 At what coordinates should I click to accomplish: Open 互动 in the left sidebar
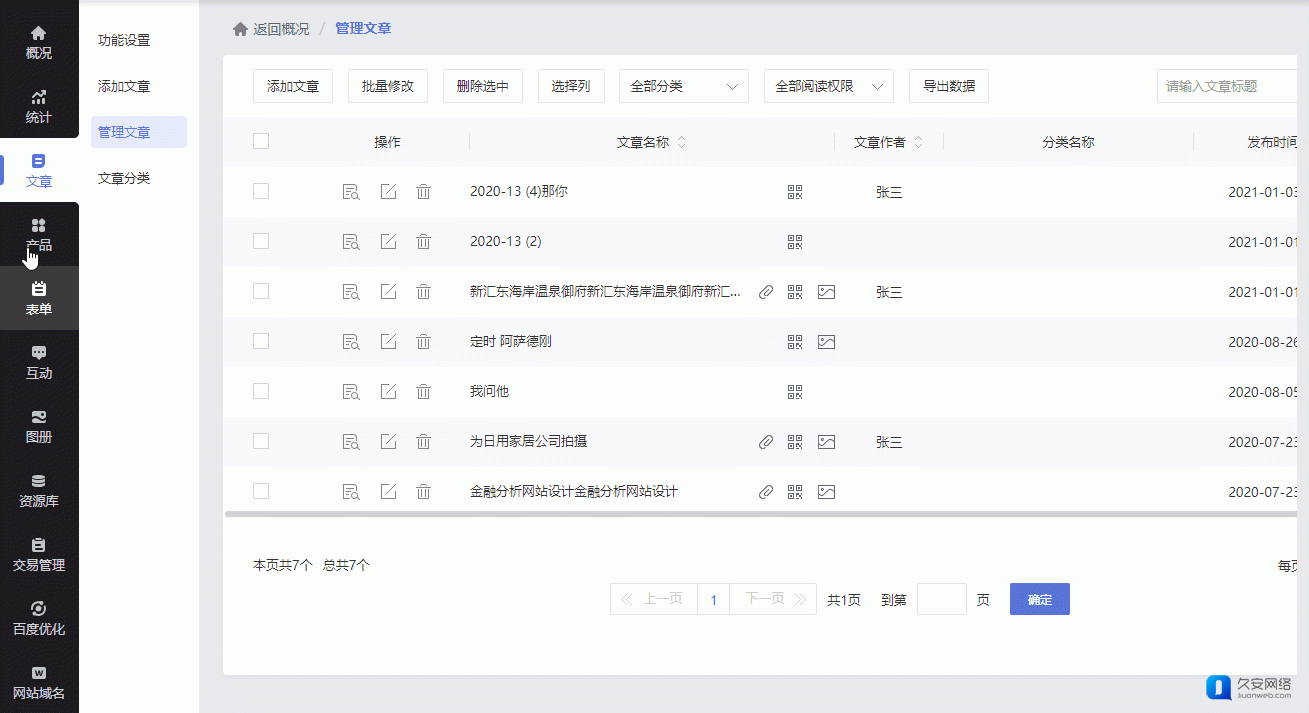coord(39,363)
